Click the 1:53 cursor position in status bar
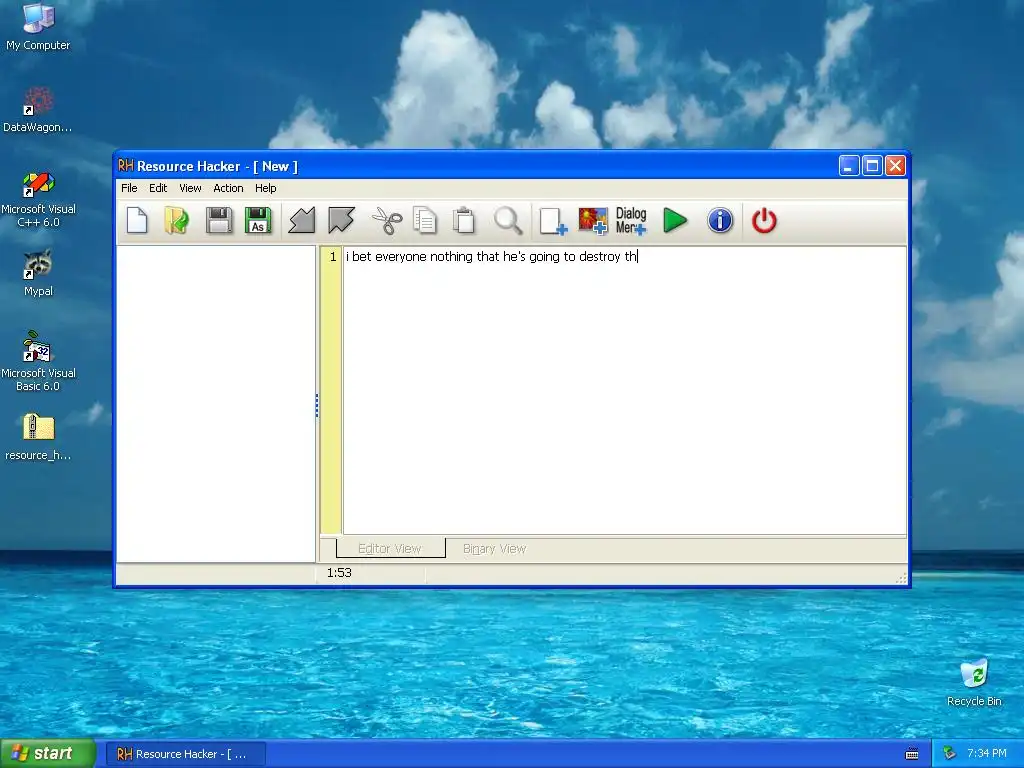 (340, 573)
